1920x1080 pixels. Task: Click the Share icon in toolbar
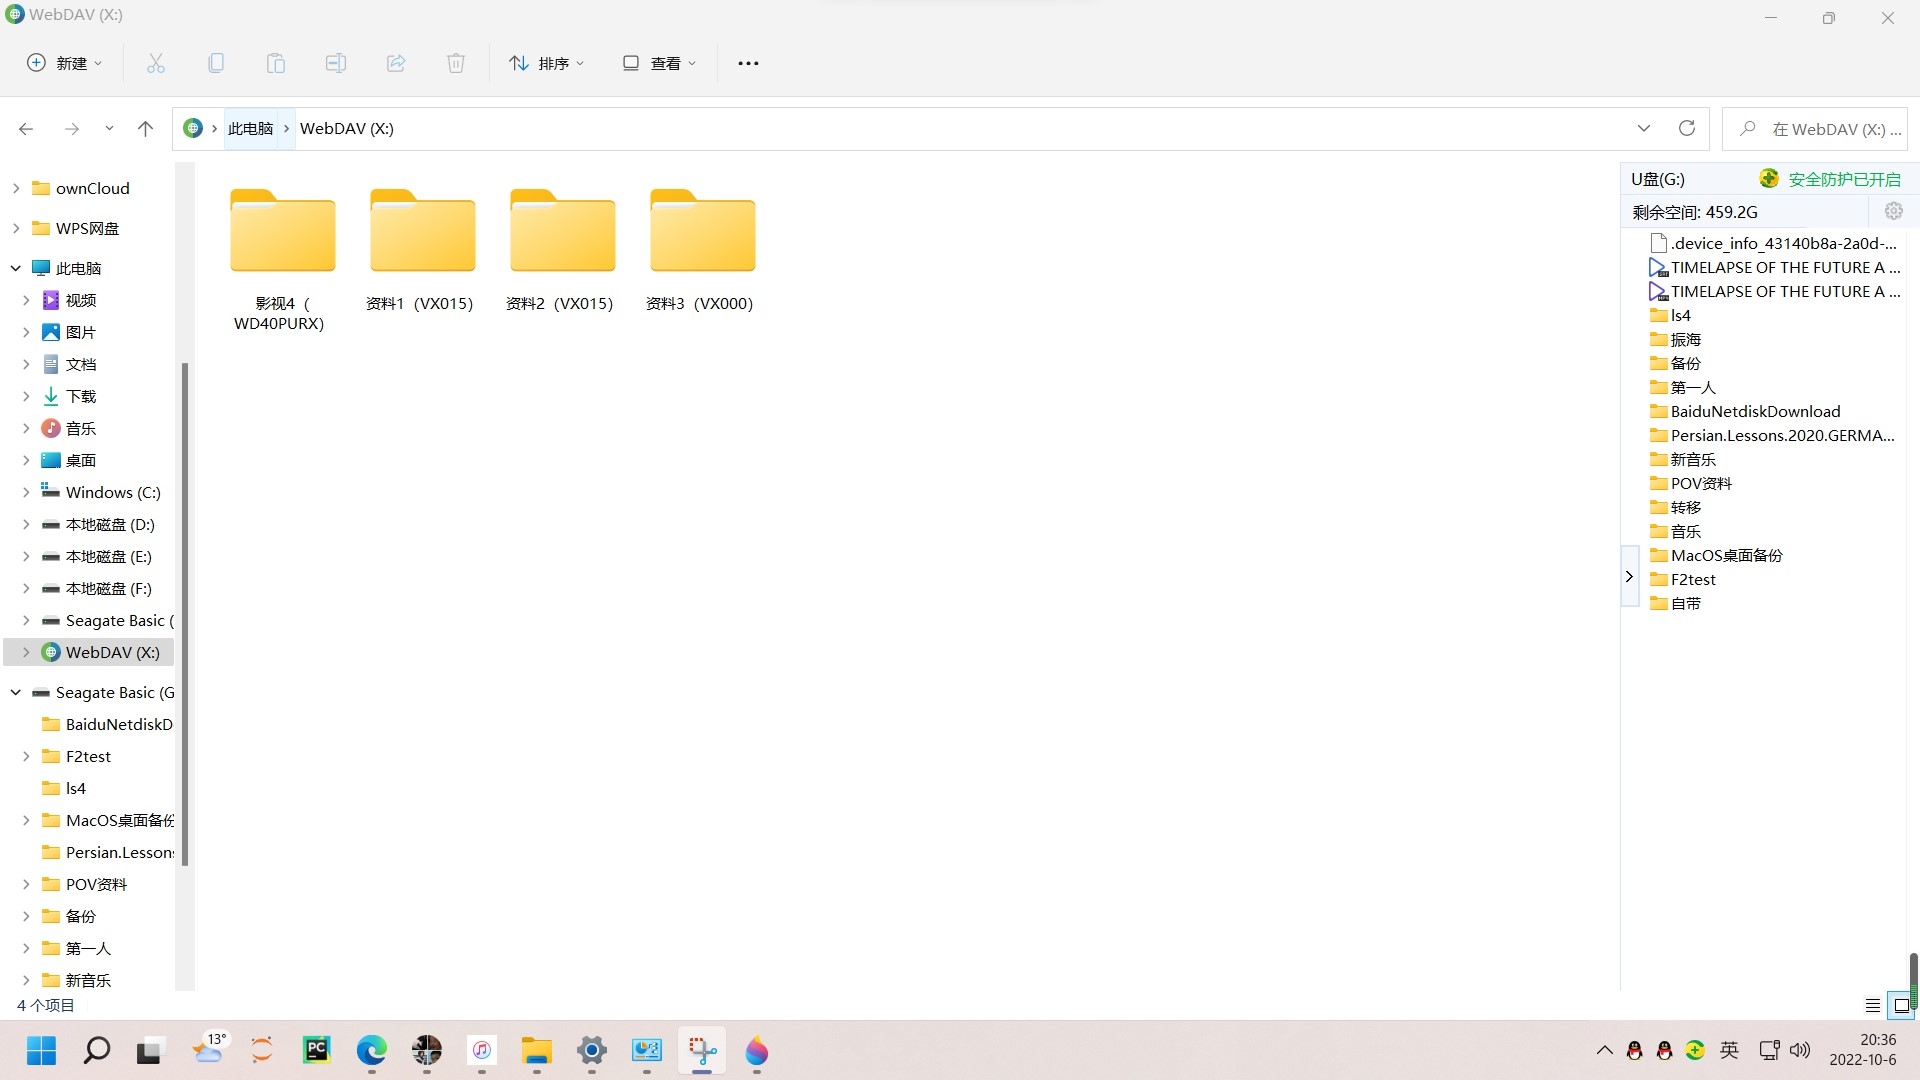click(395, 63)
